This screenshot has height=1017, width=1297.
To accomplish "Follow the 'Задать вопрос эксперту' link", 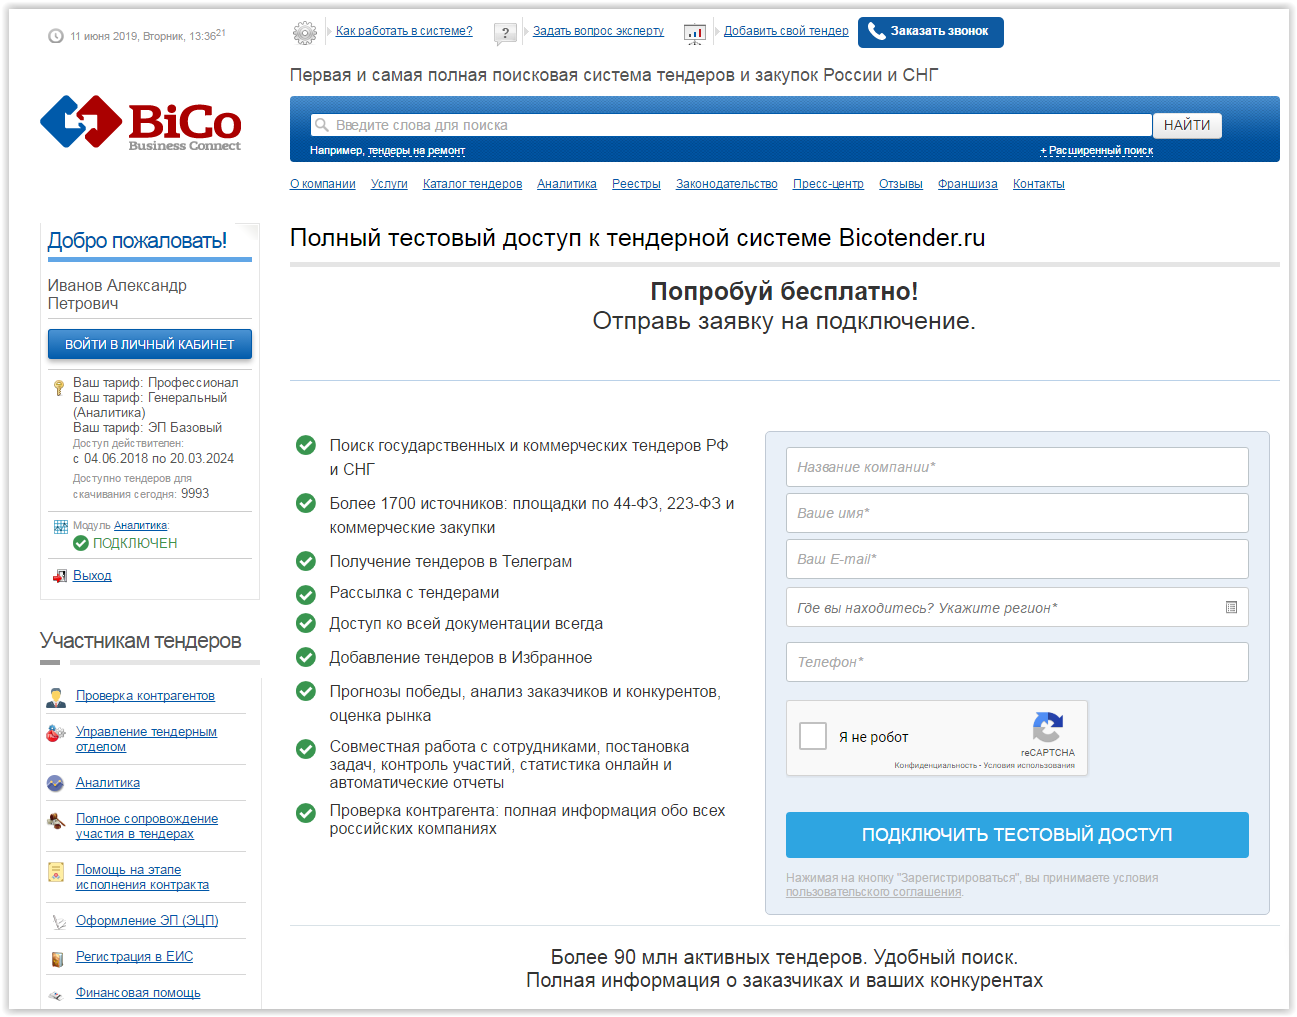I will [x=598, y=31].
